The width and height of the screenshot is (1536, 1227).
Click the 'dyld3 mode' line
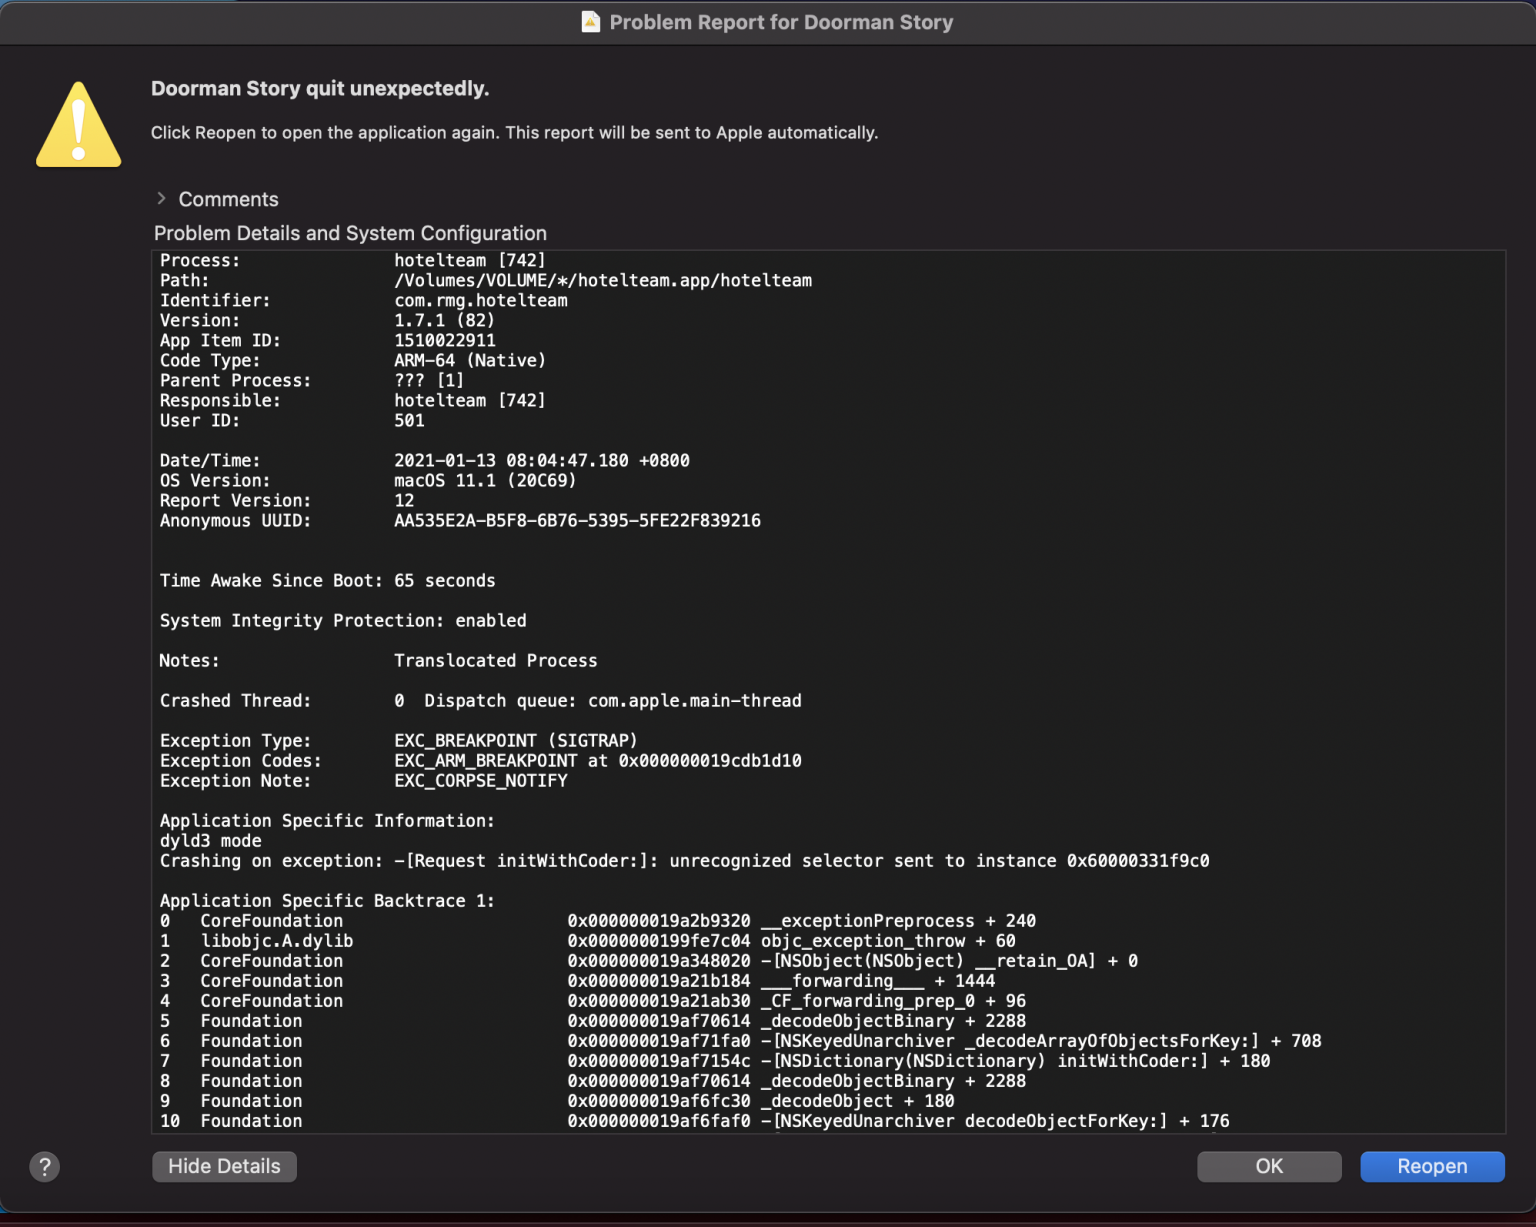coord(210,841)
